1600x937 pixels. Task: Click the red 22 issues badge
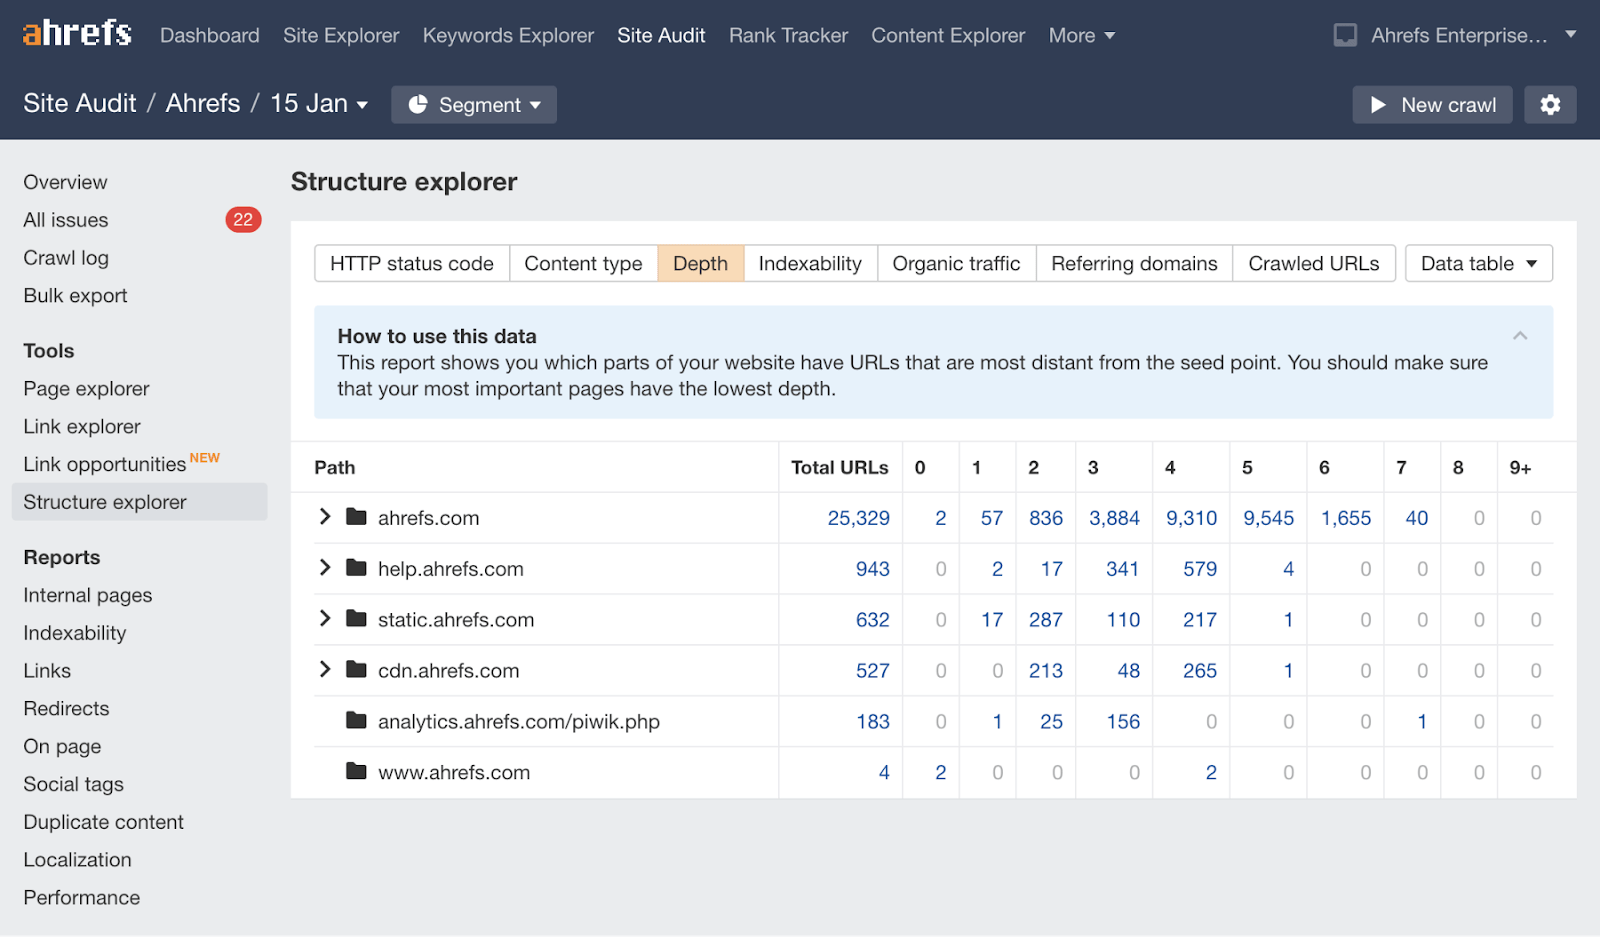click(x=243, y=220)
